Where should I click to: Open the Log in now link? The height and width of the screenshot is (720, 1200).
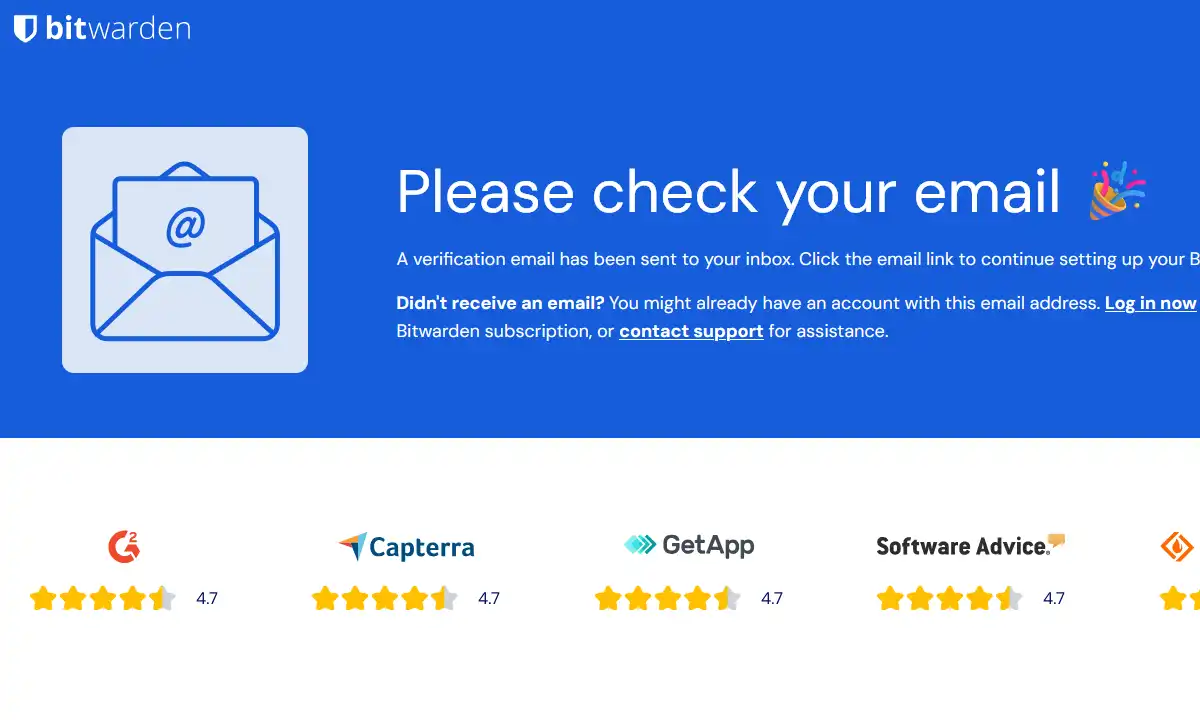click(x=1150, y=303)
